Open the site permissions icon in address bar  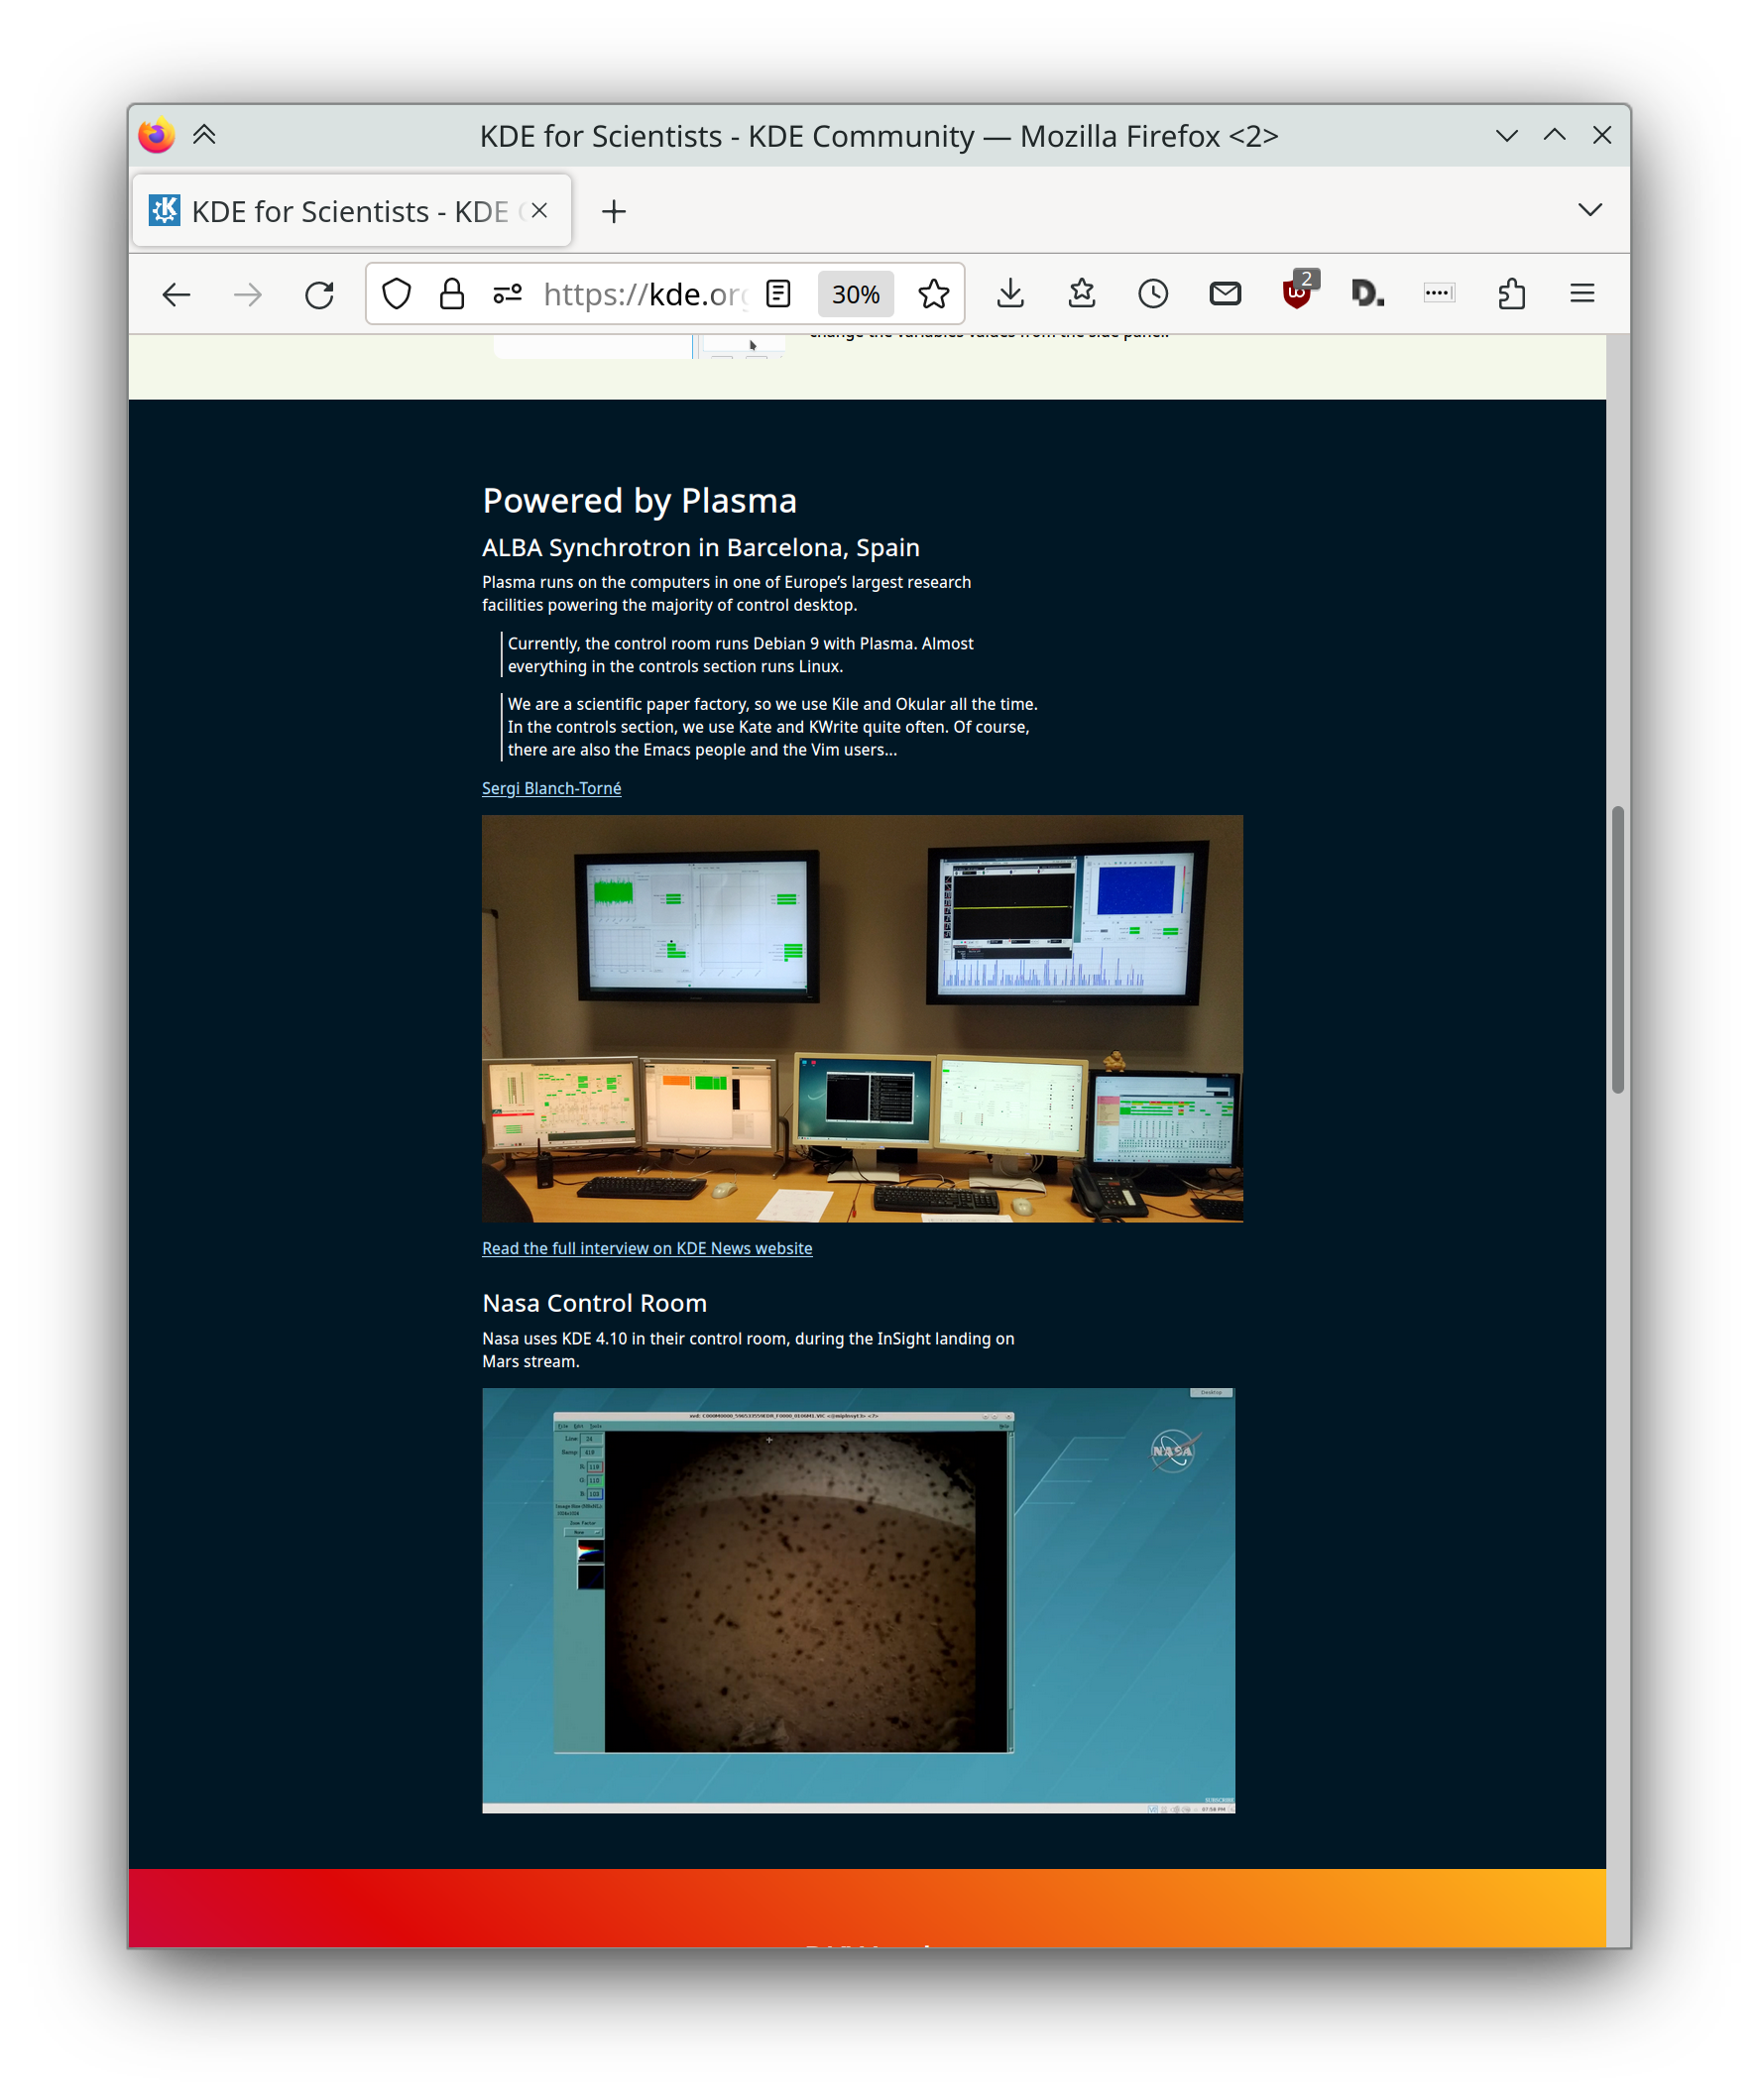tap(508, 294)
